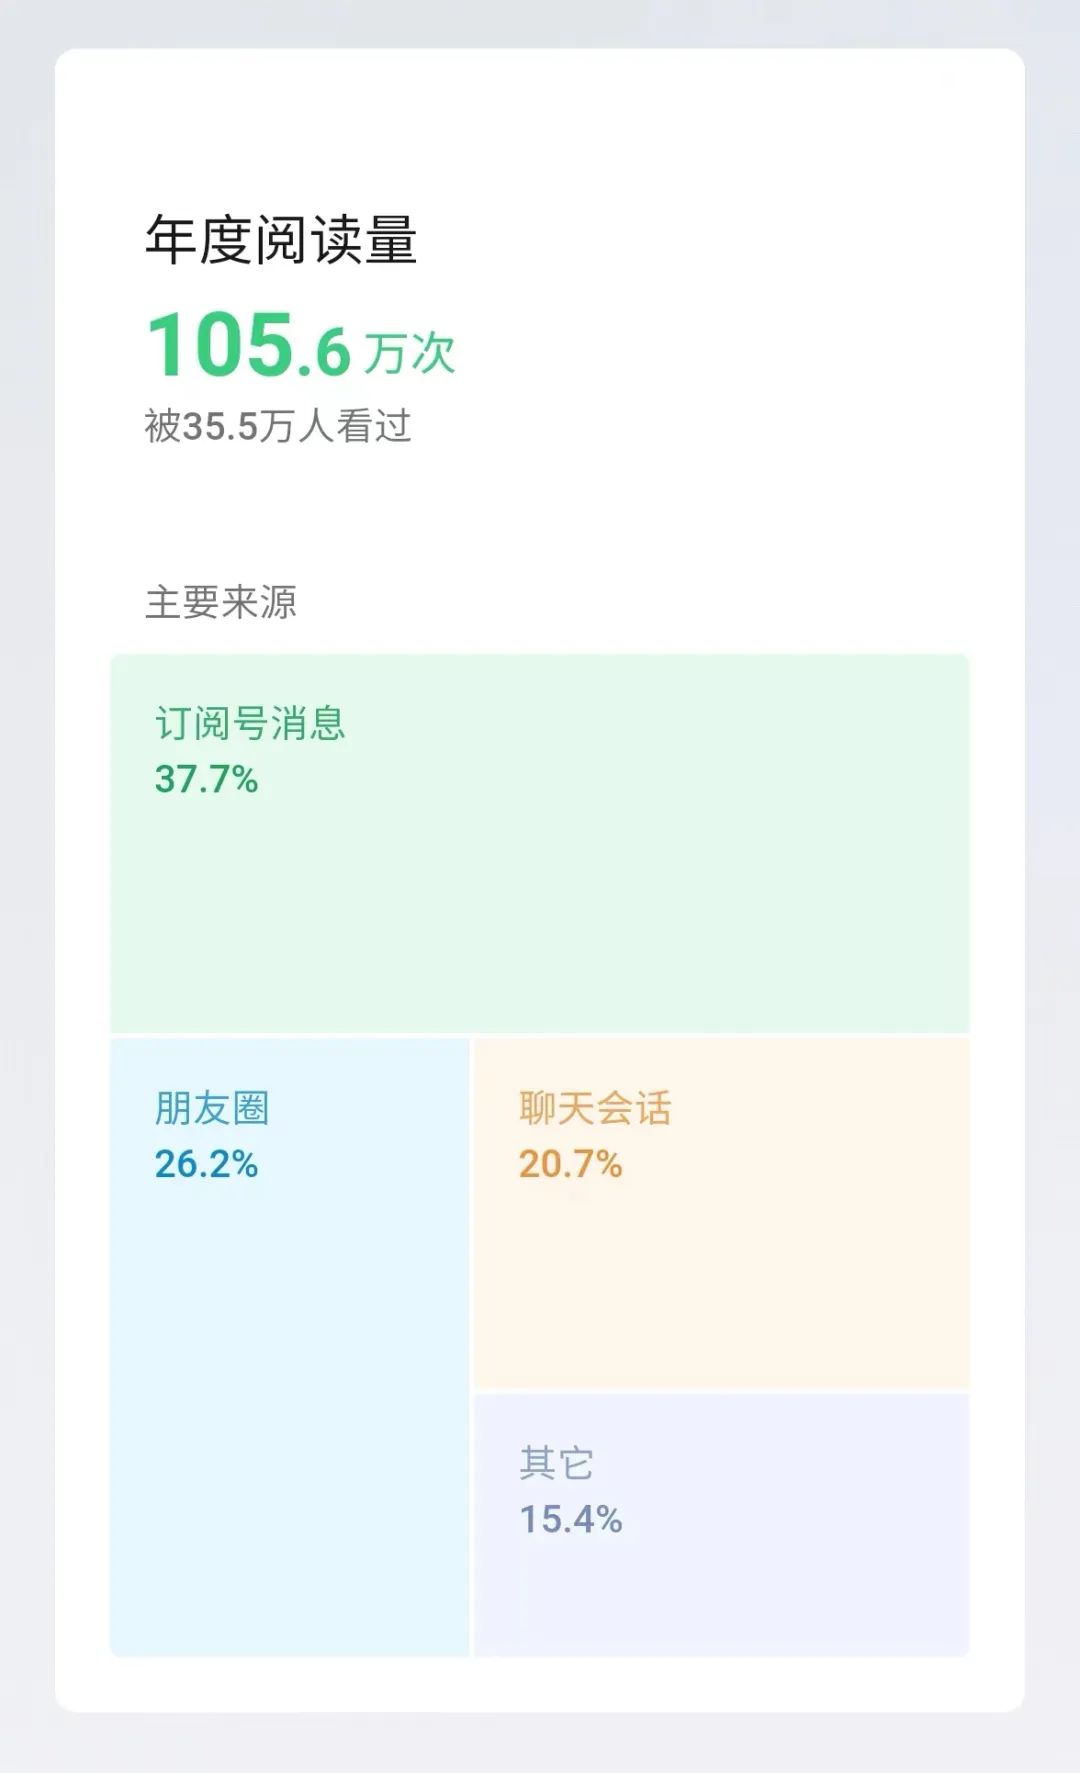Click the 朋友圈 label text
The width and height of the screenshot is (1080, 1773).
click(212, 1108)
